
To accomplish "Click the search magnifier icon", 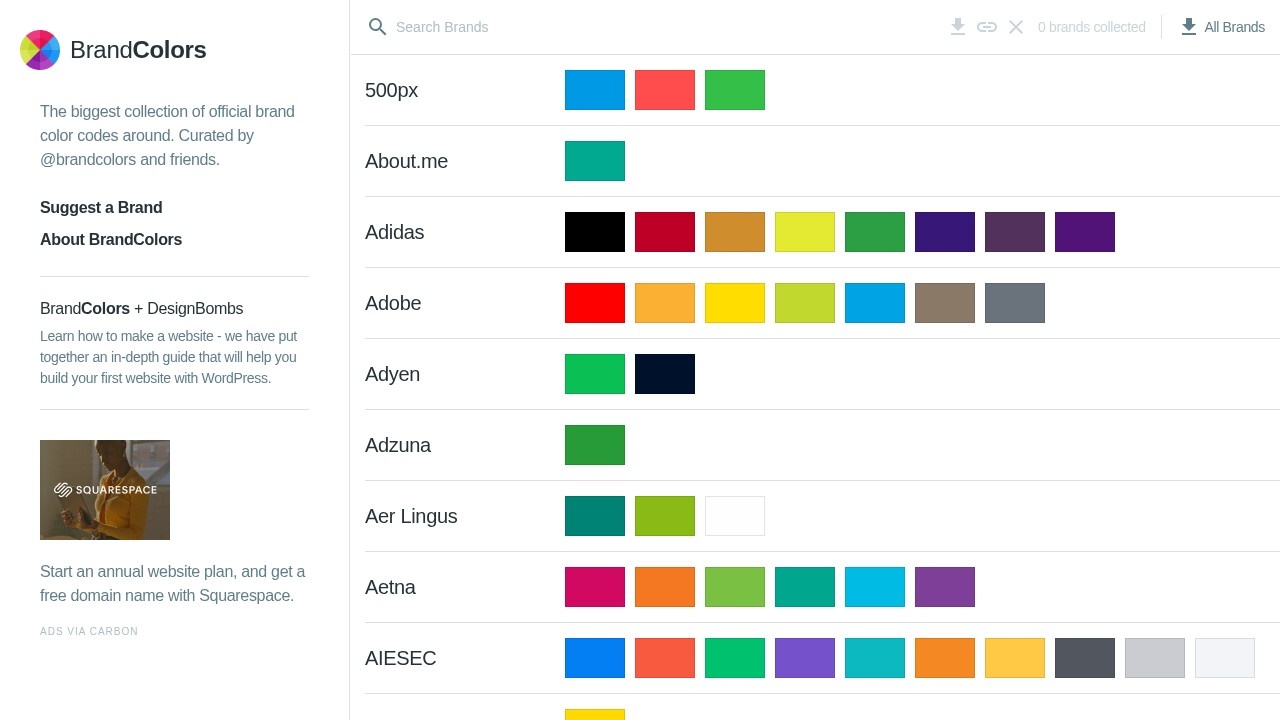I will 377,27.
